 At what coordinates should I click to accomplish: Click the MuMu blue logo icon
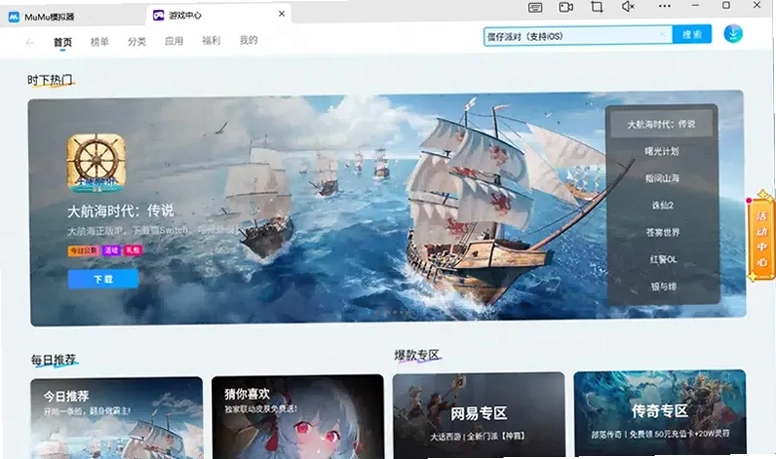click(x=14, y=17)
